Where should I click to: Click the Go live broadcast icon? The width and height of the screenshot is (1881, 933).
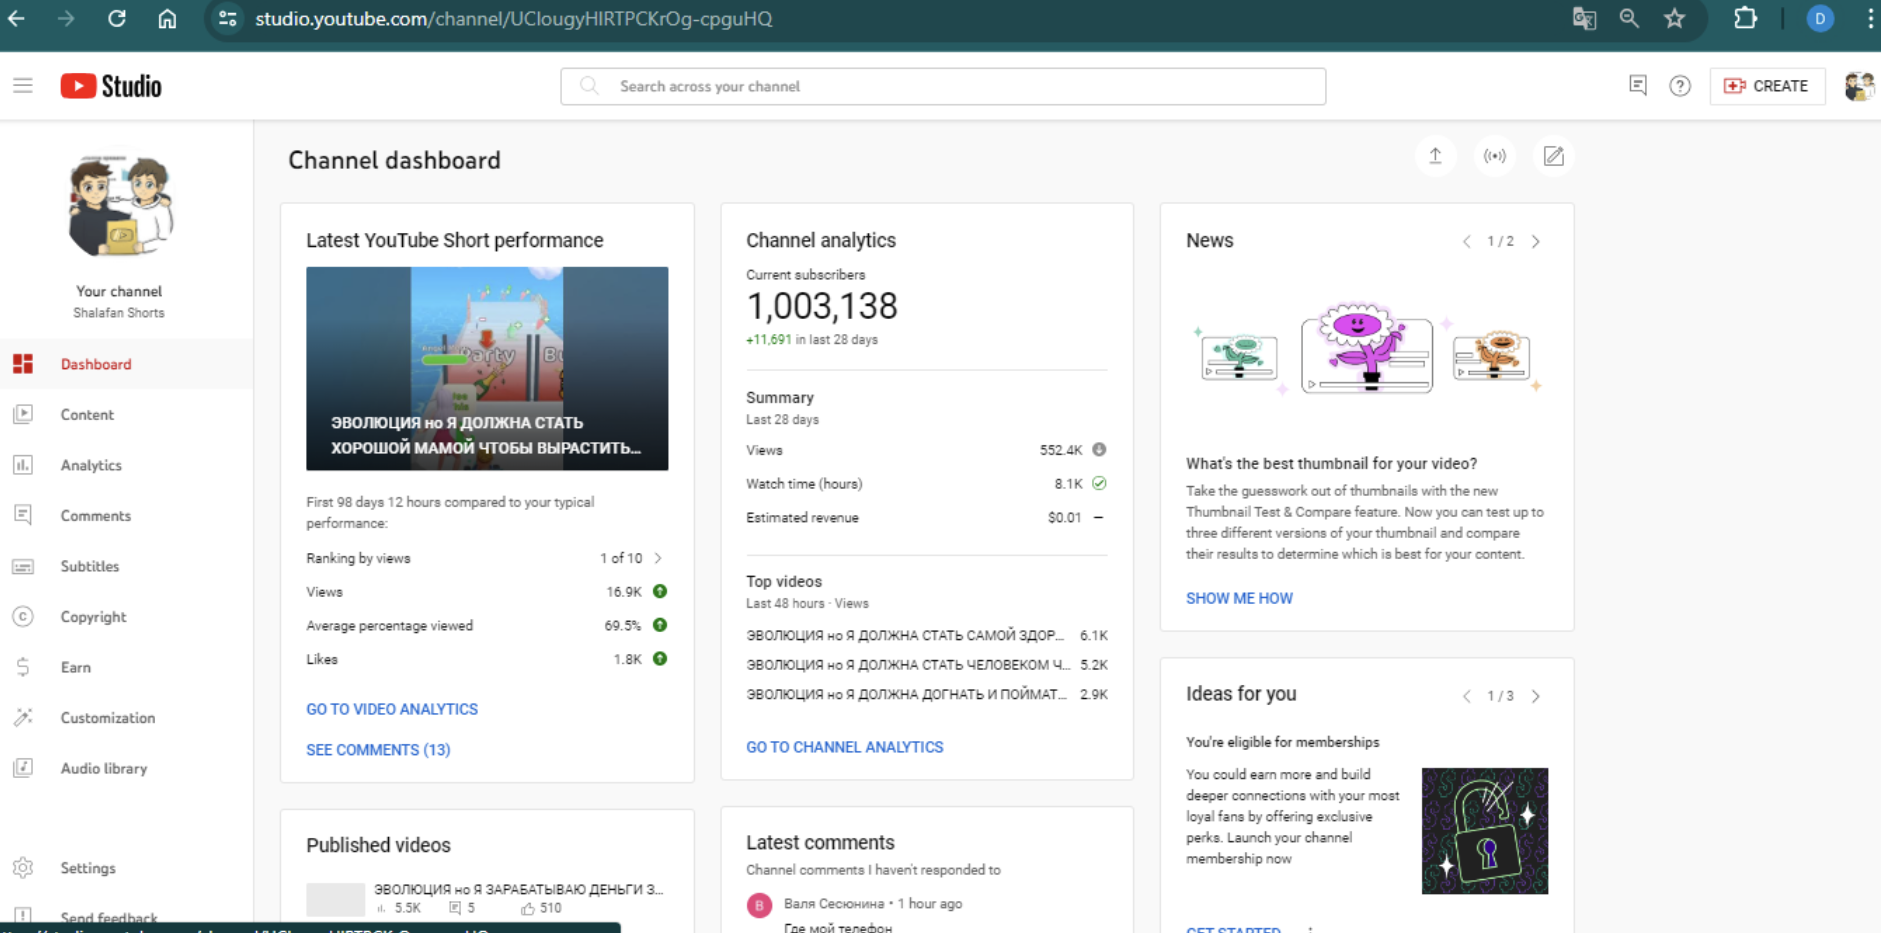(1495, 156)
